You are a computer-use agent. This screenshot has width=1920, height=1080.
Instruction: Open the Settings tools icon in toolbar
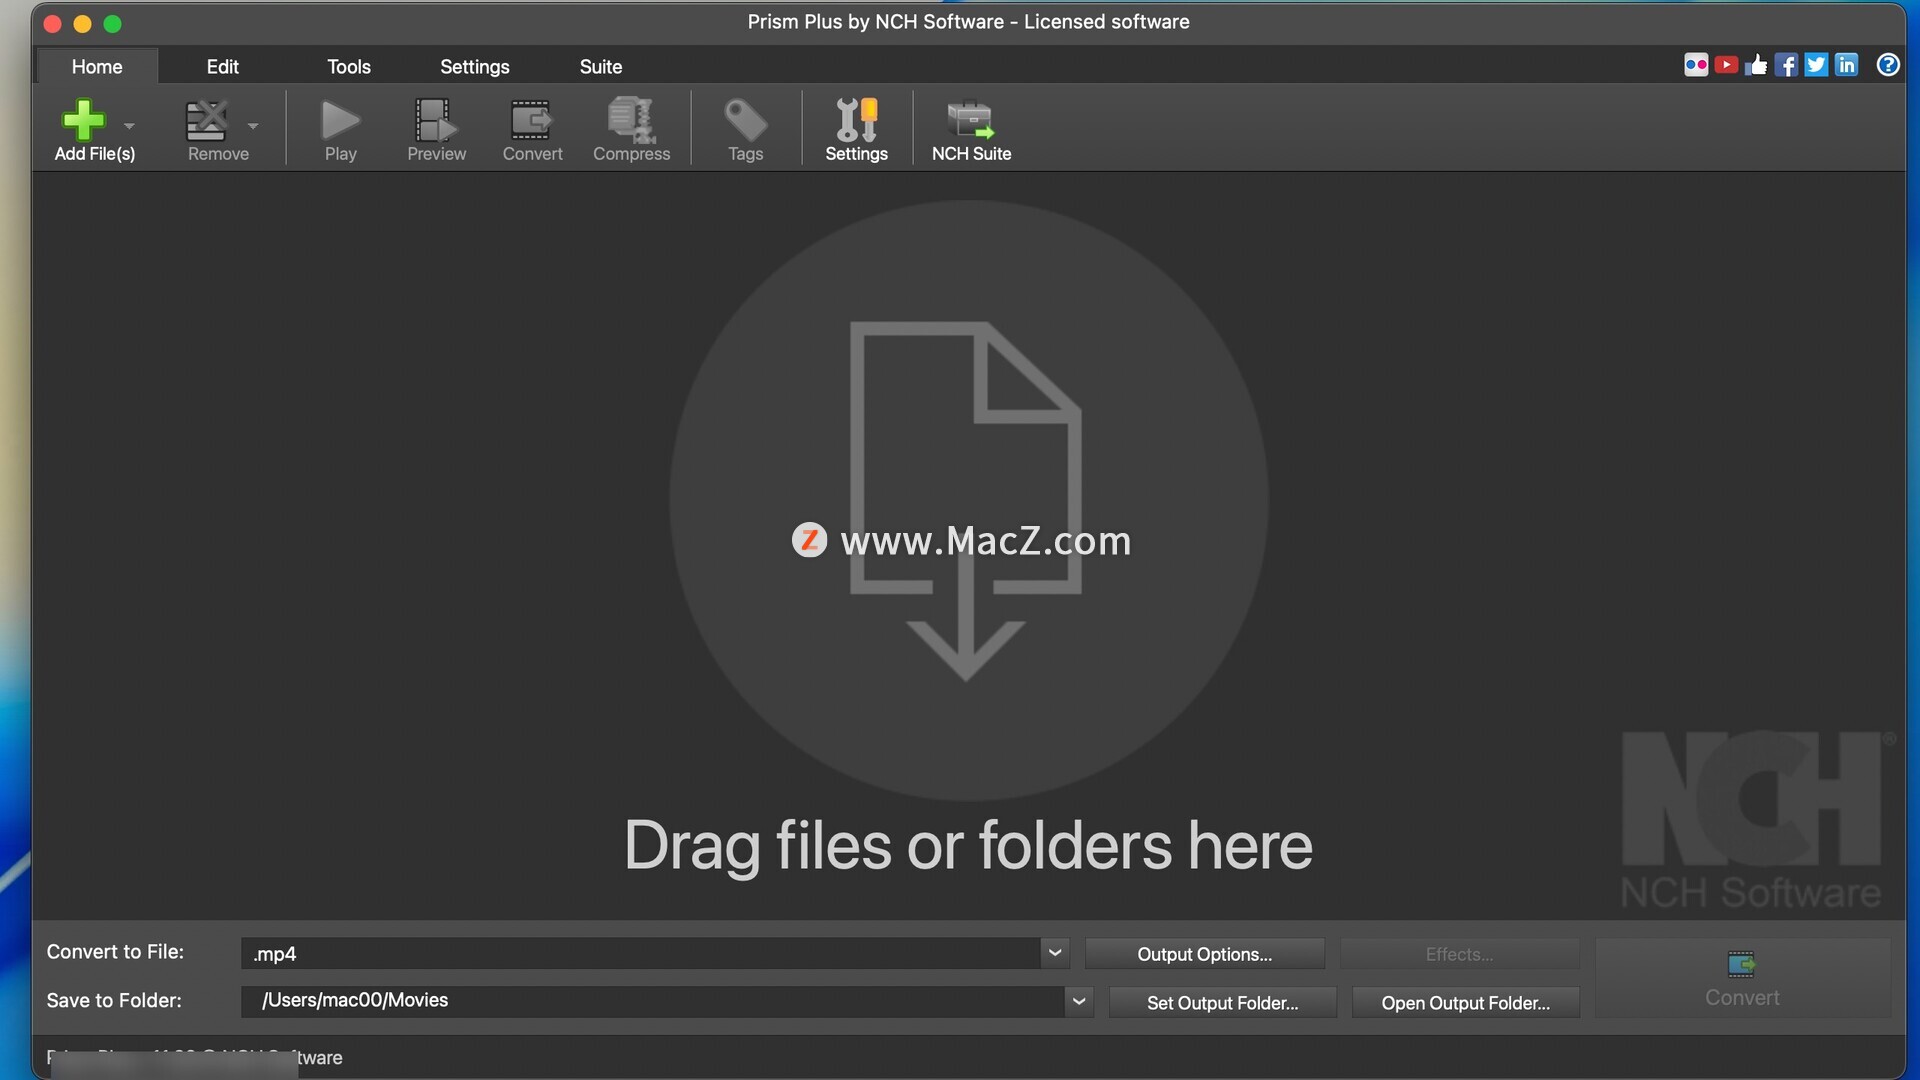pyautogui.click(x=856, y=120)
